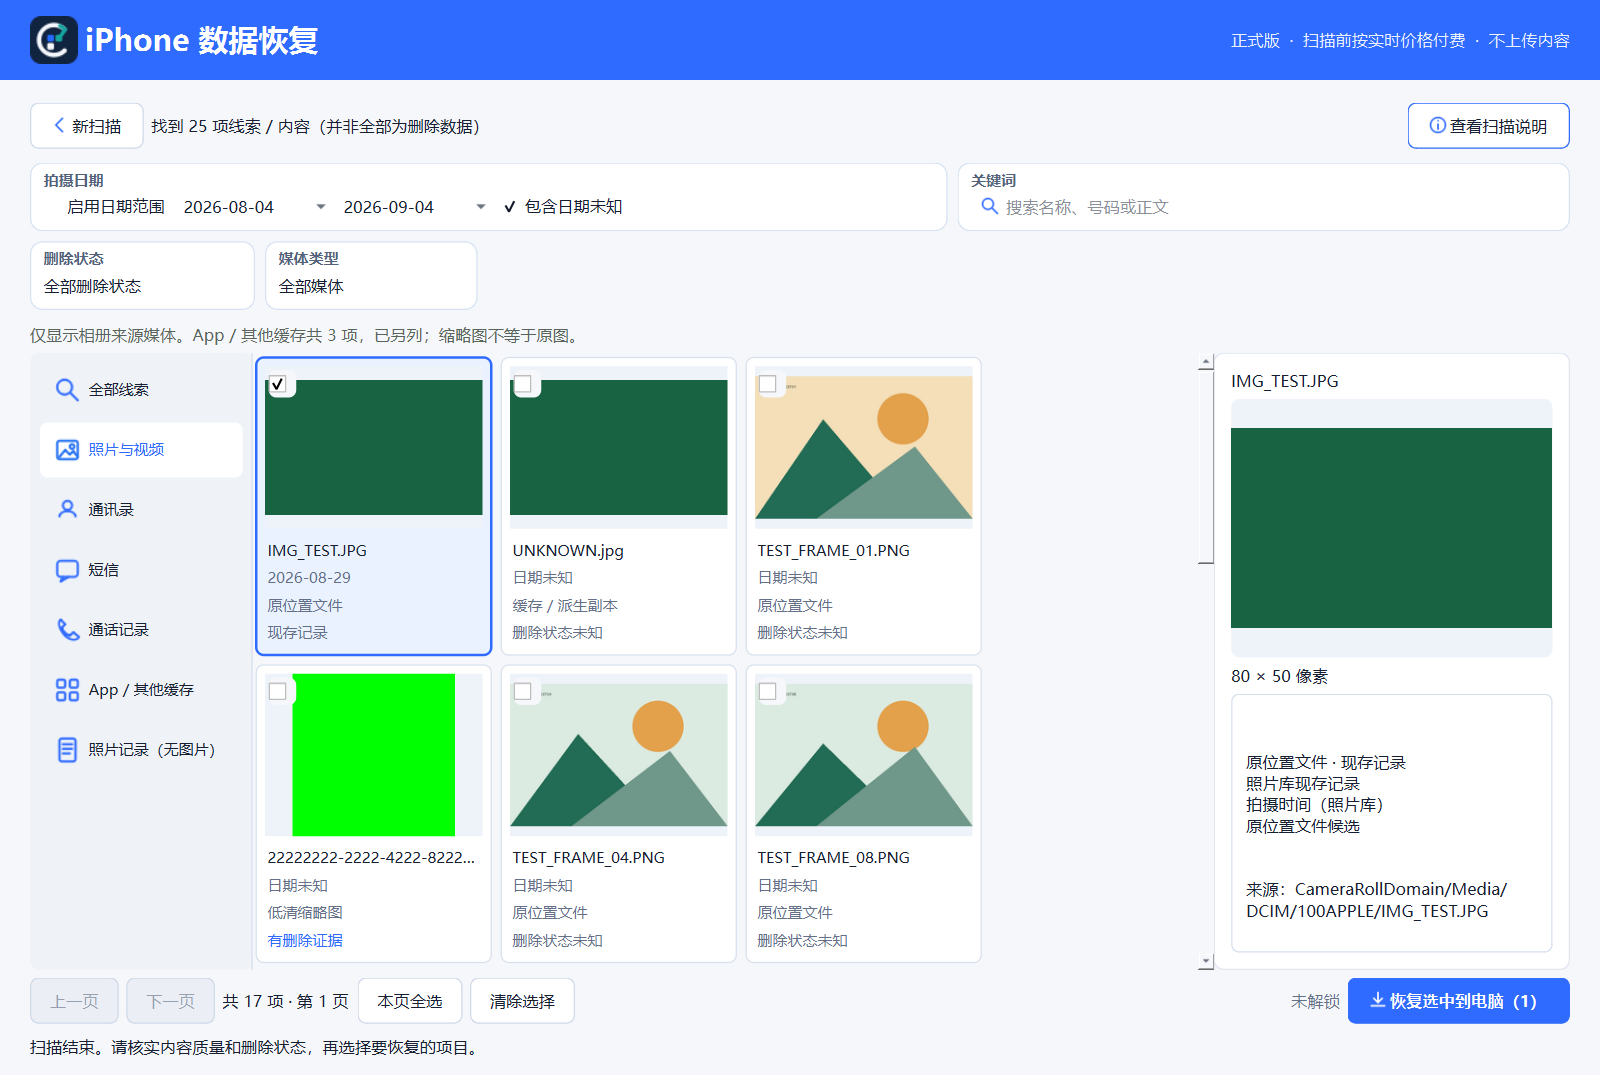Viewport: 1600px width, 1075px height.
Task: Click 恢复选中到电脑 (1) button
Action: (1458, 1001)
